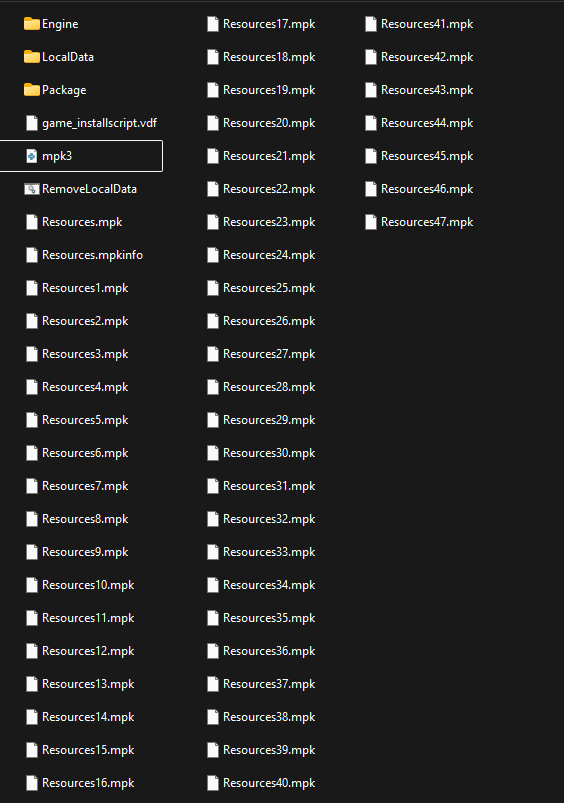Select the LocalData folder icon
This screenshot has width=564, height=803.
[x=32, y=57]
